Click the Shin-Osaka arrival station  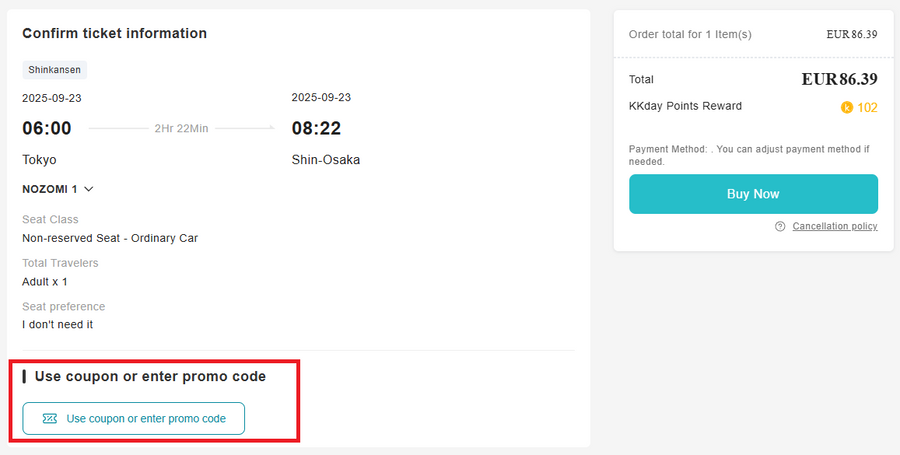pyautogui.click(x=325, y=159)
